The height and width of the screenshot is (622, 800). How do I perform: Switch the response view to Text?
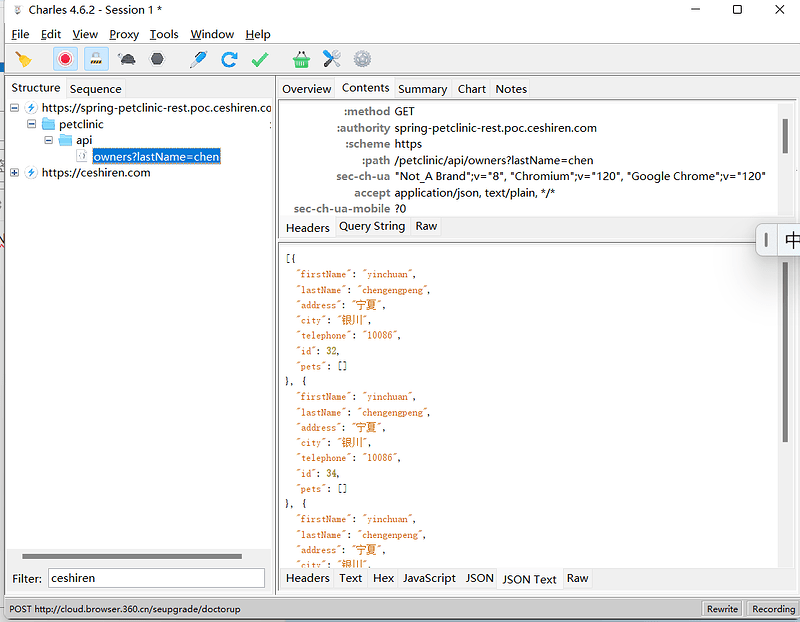pyautogui.click(x=351, y=578)
